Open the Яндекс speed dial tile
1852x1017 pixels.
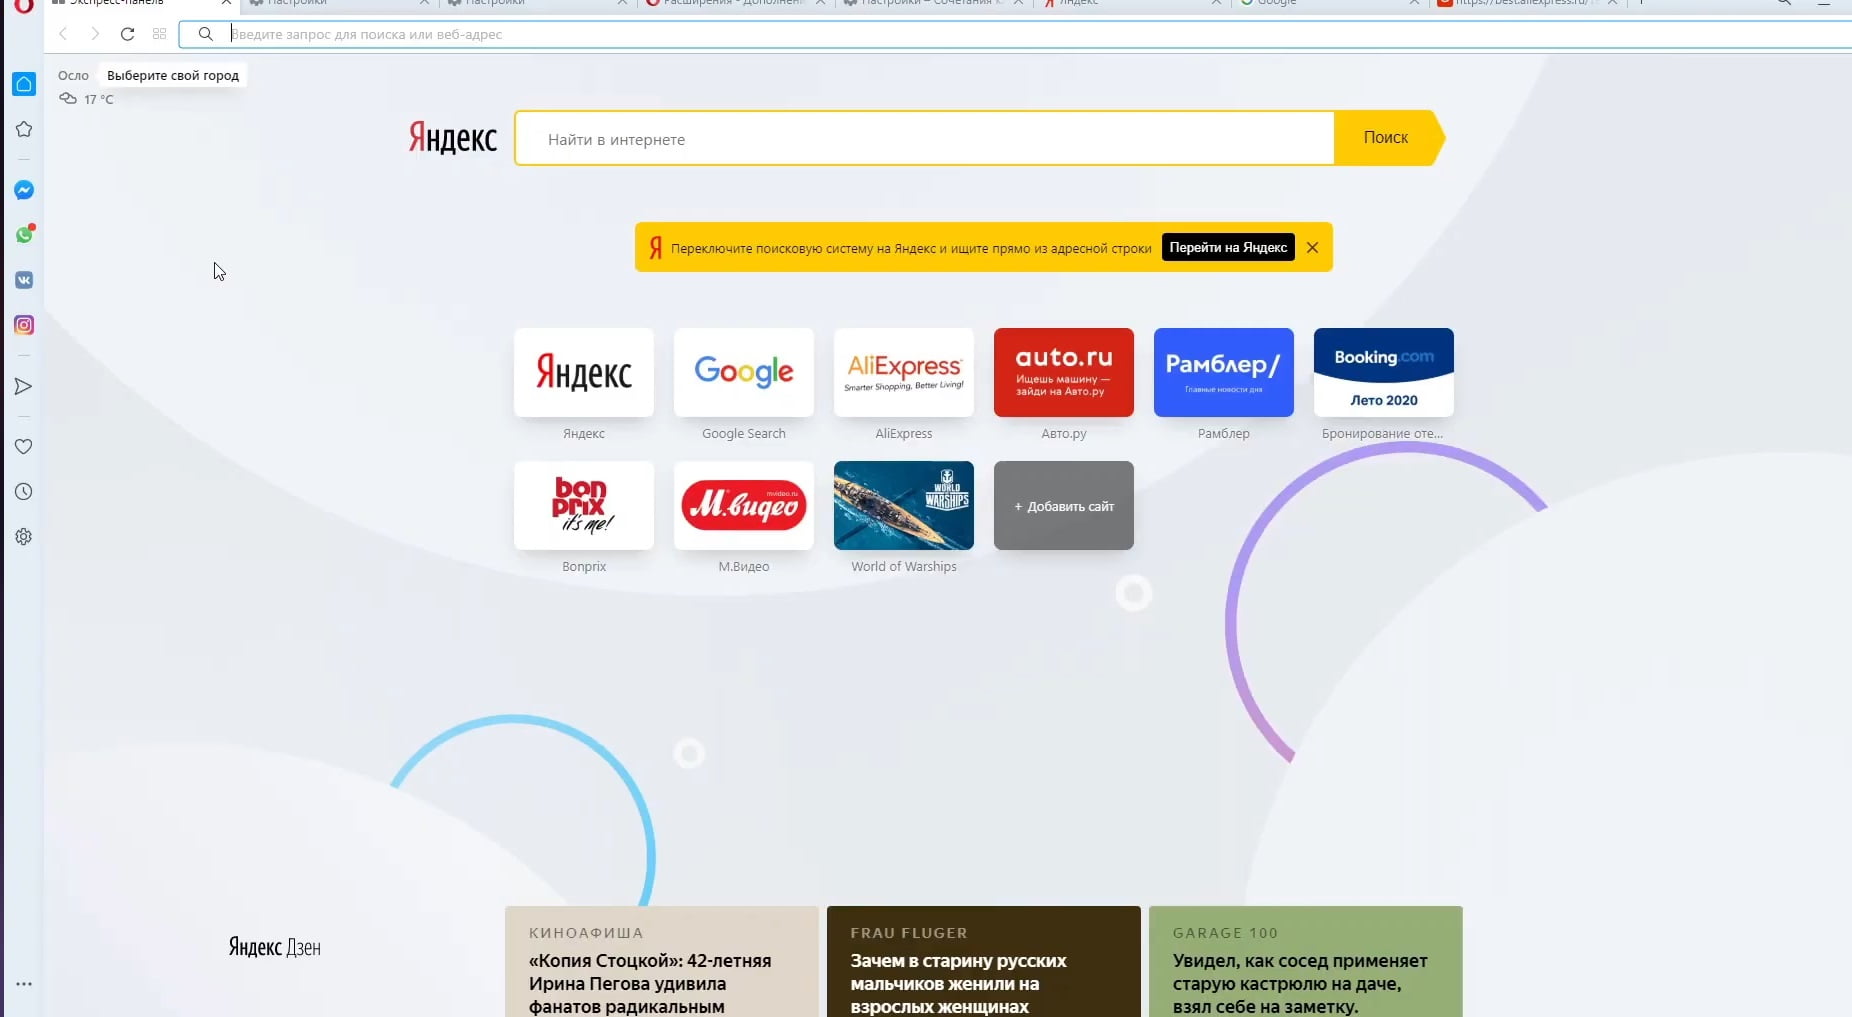[x=584, y=373]
